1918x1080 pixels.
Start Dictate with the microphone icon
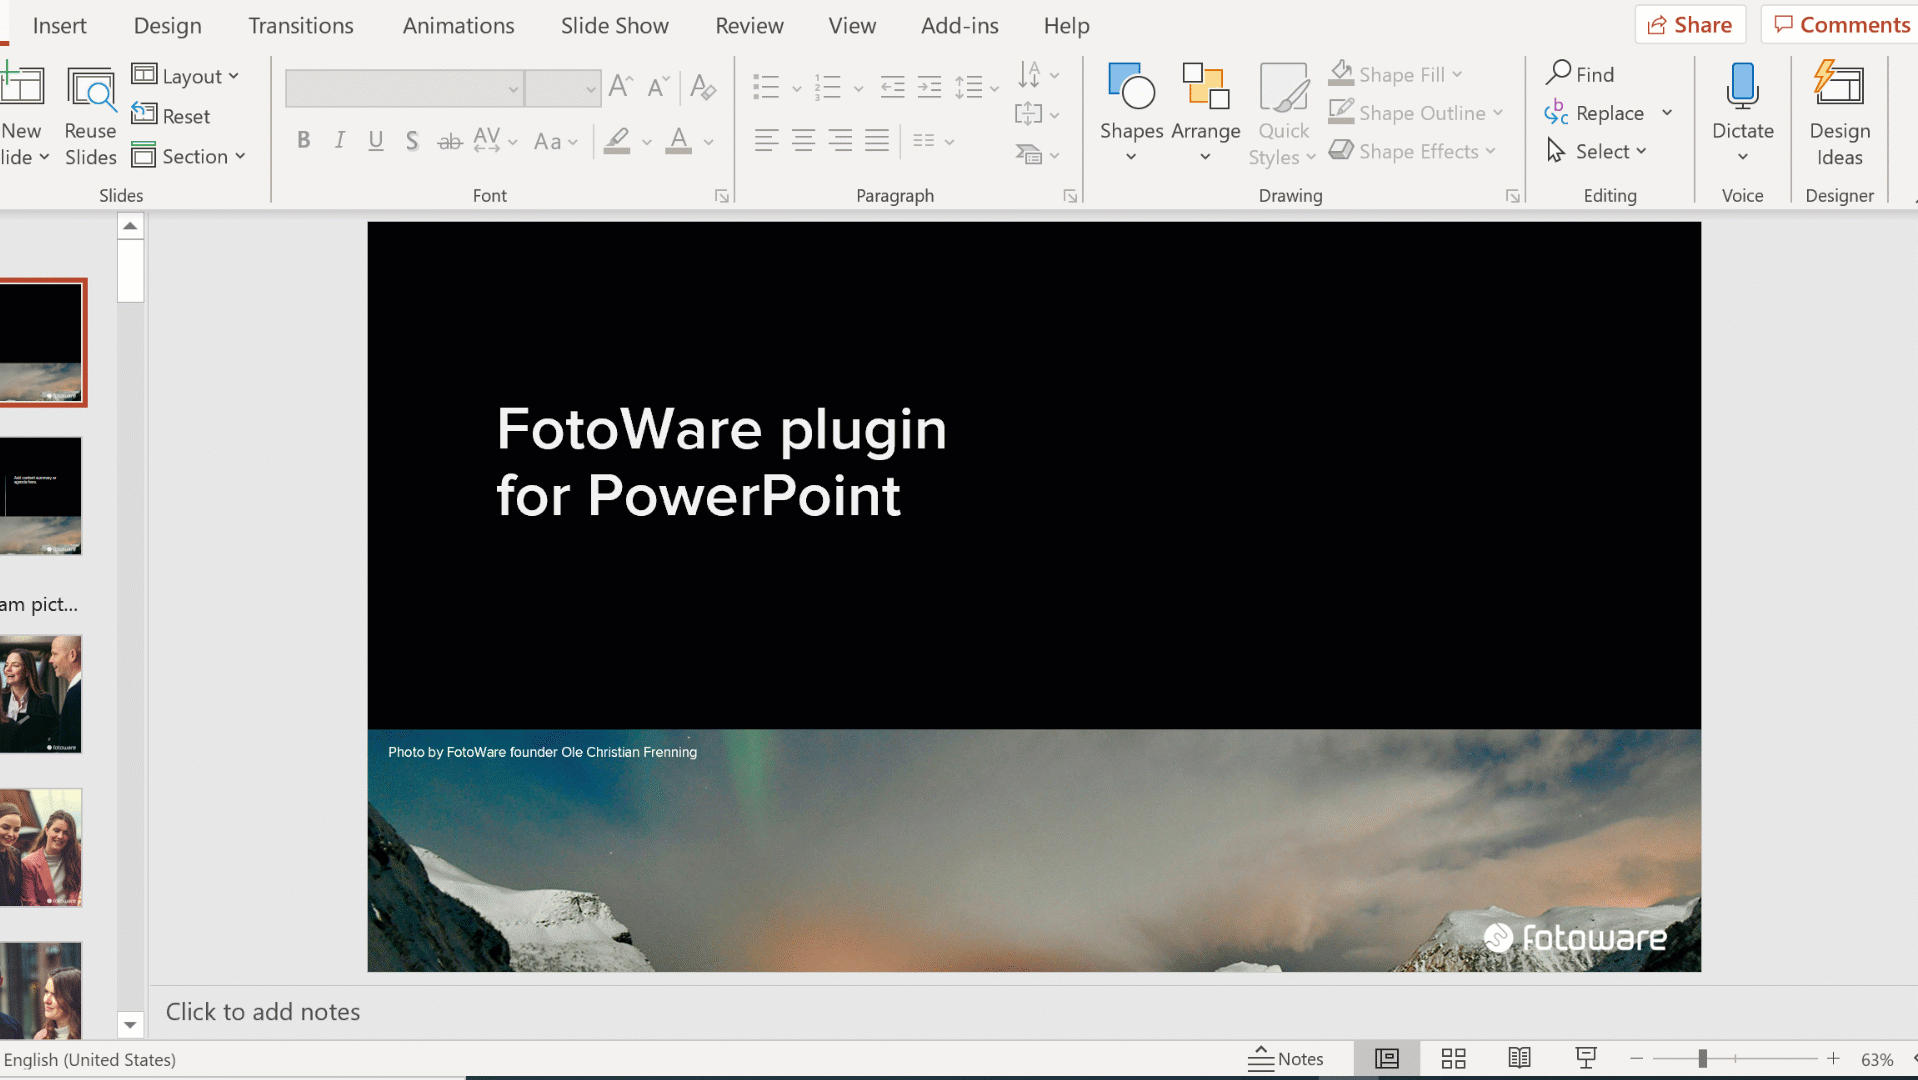pos(1742,86)
